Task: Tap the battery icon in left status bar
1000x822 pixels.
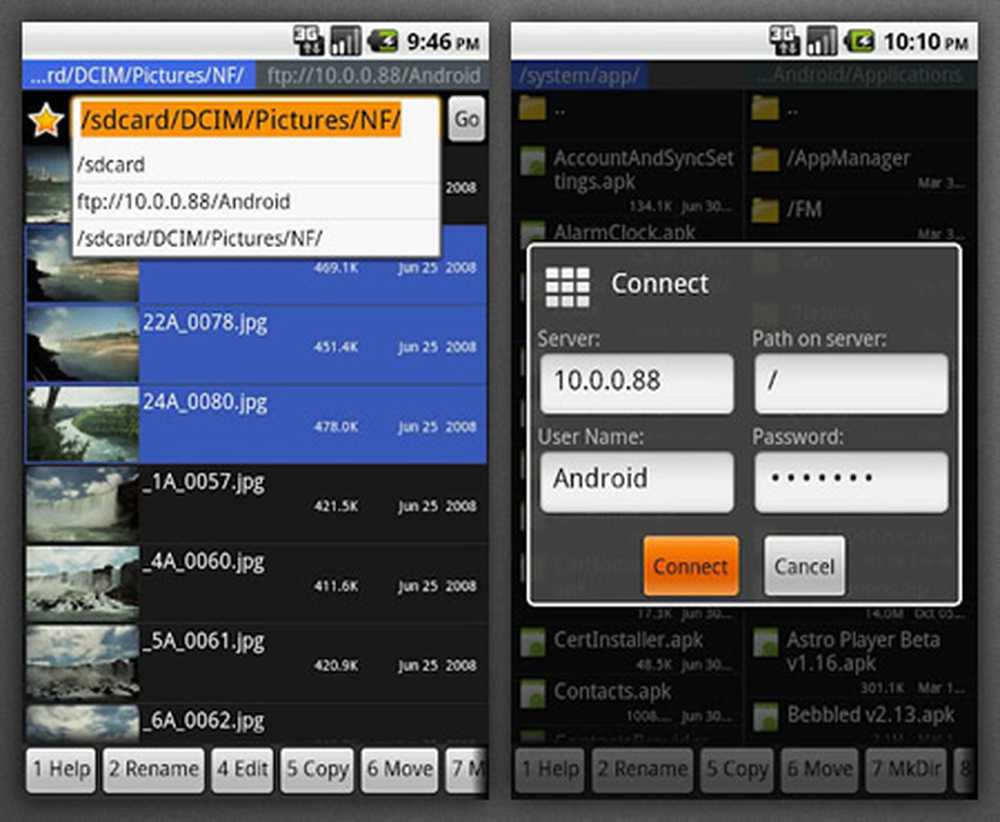Action: [383, 41]
